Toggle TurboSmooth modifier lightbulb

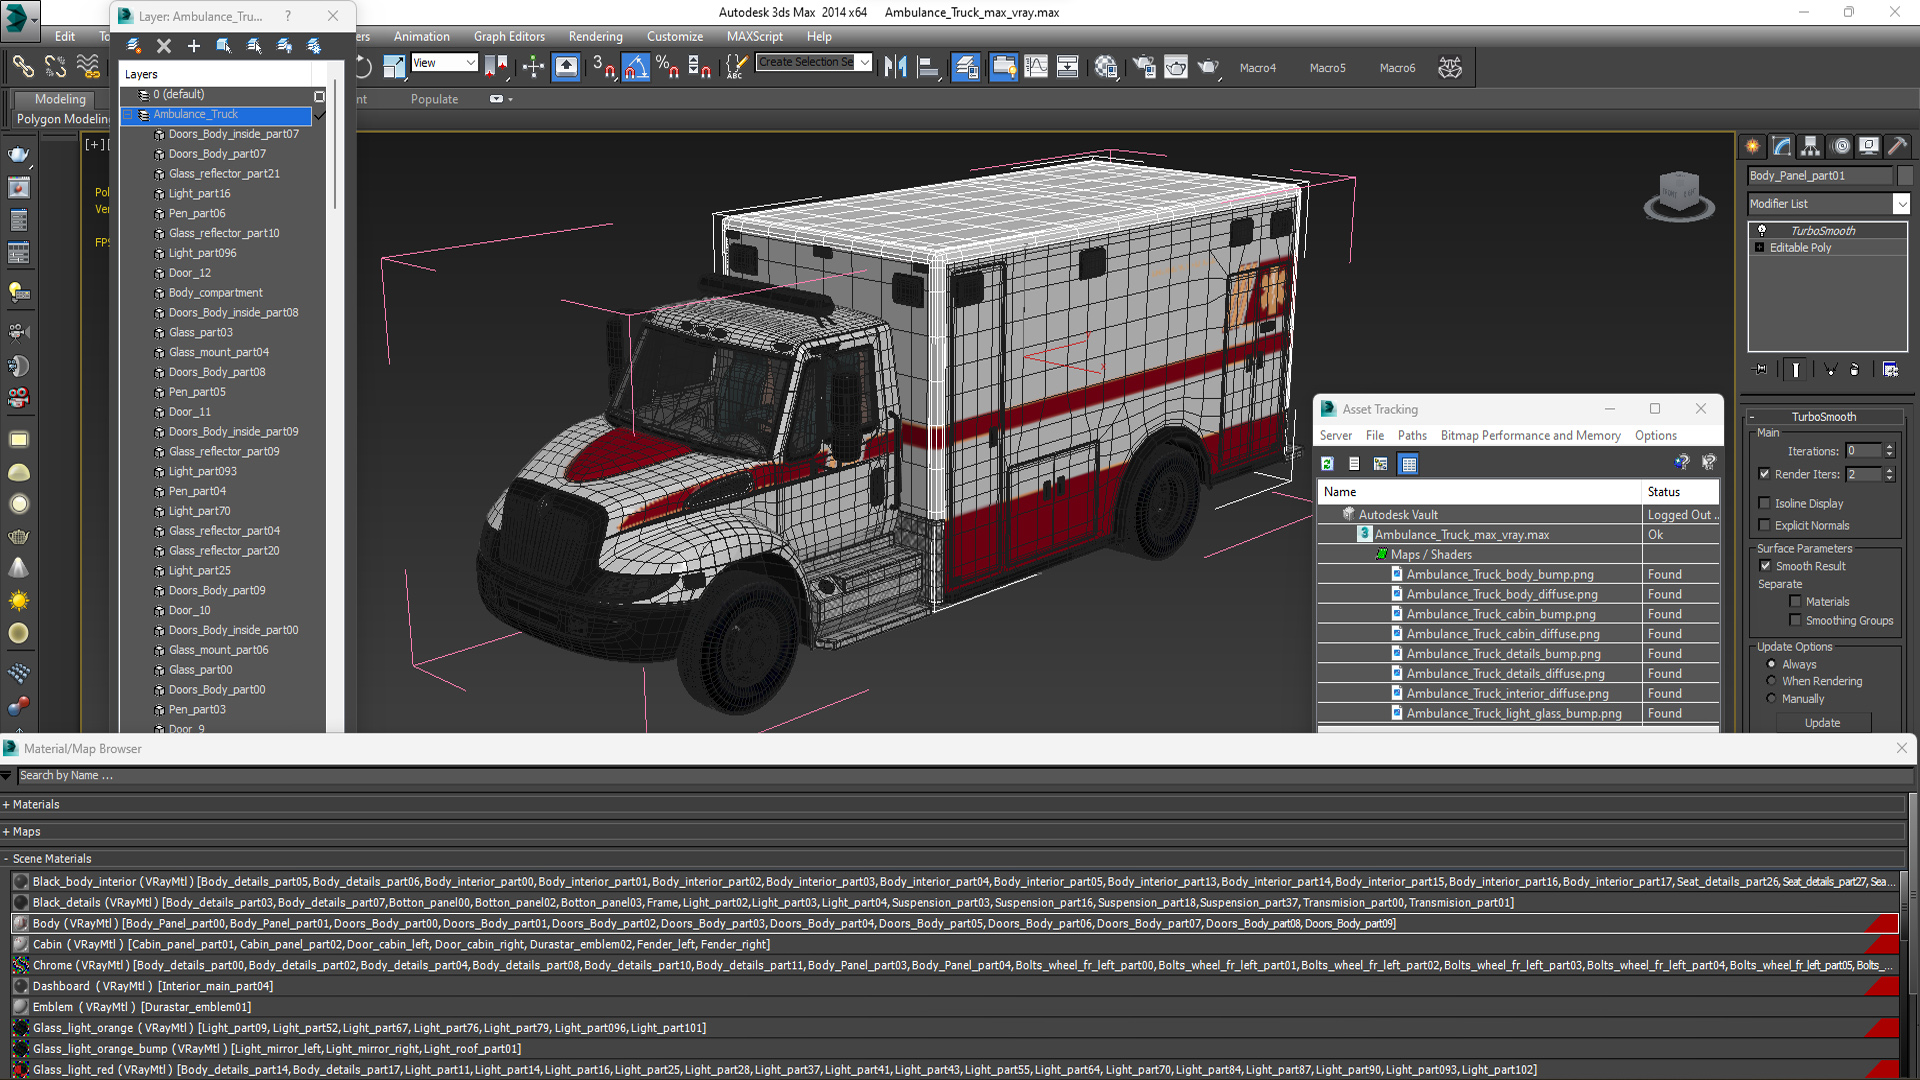(x=1762, y=230)
